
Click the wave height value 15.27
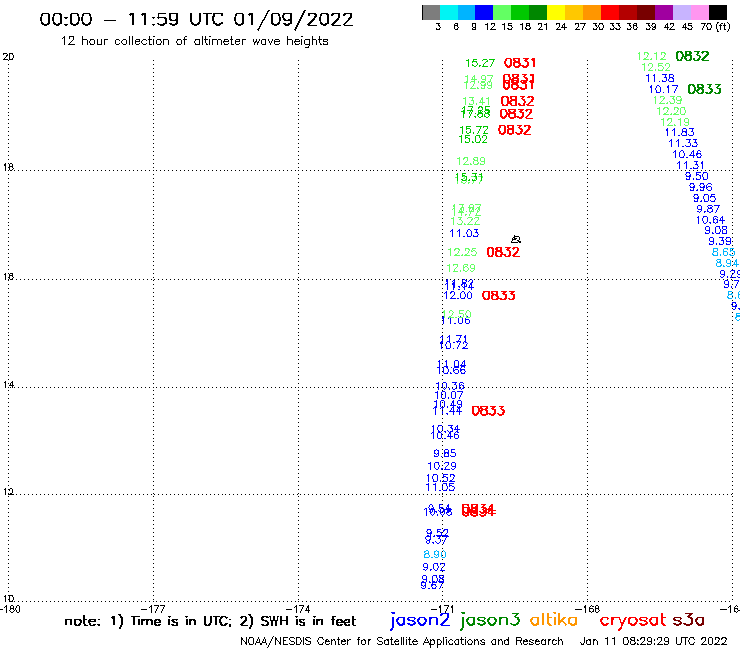[x=480, y=63]
